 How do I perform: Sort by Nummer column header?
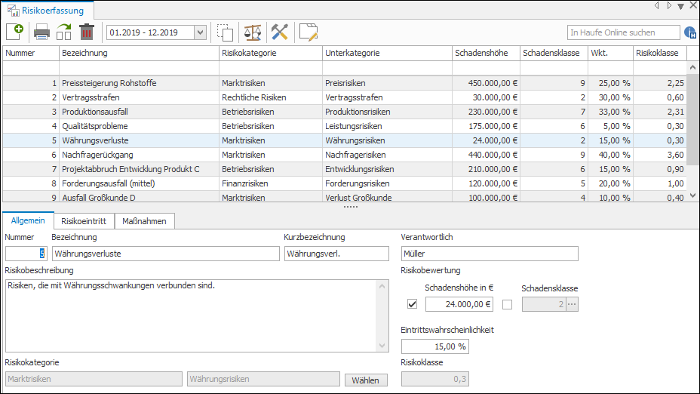[31, 53]
